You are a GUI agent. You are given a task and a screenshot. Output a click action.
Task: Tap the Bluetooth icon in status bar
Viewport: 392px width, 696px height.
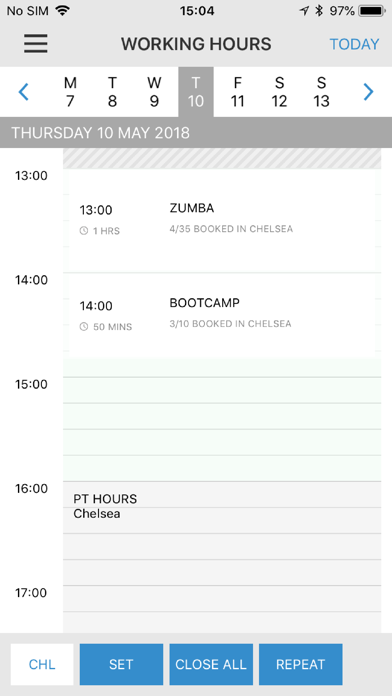click(318, 11)
